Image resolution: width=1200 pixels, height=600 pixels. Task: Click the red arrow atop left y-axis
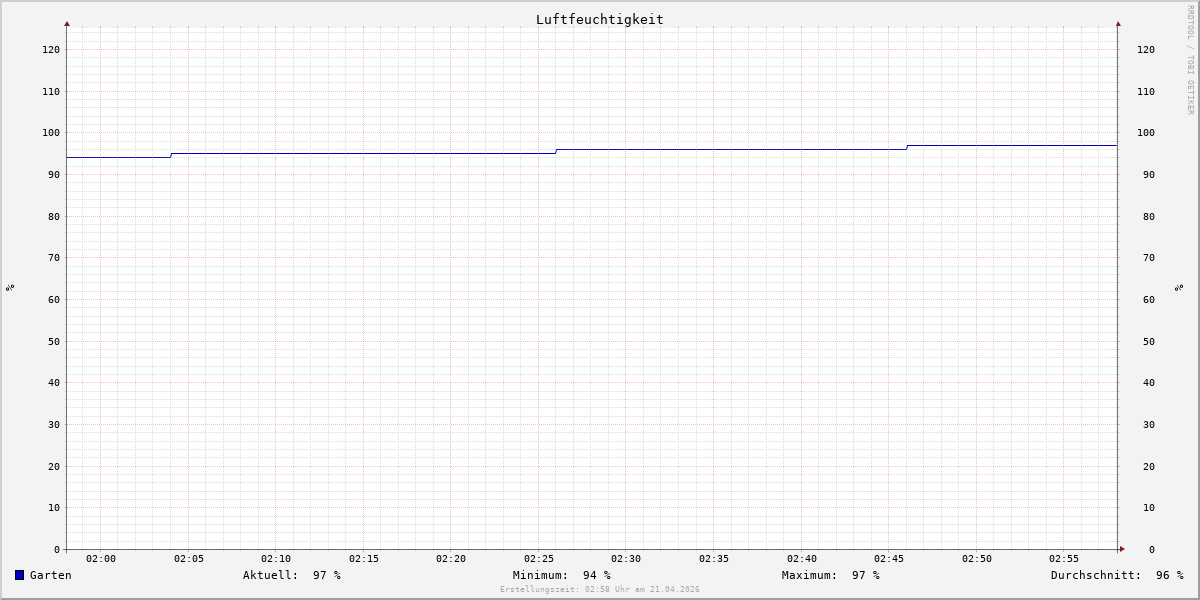pos(67,23)
